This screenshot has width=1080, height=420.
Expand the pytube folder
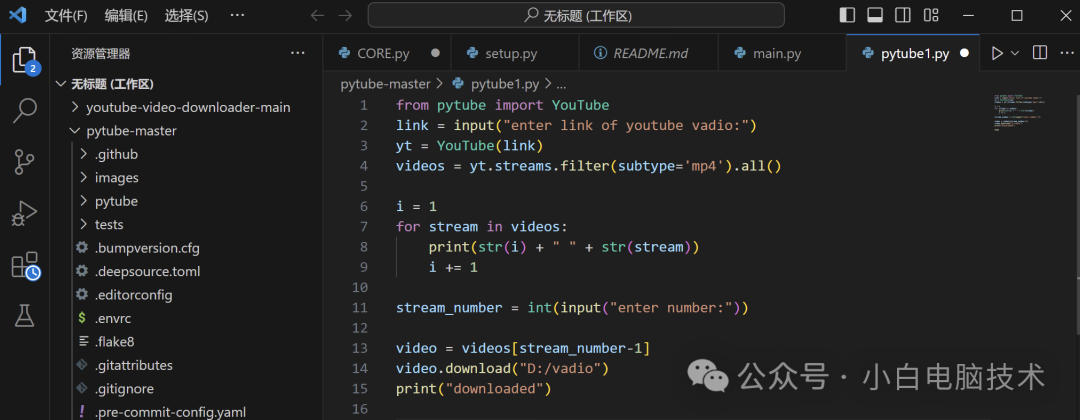(187, 201)
